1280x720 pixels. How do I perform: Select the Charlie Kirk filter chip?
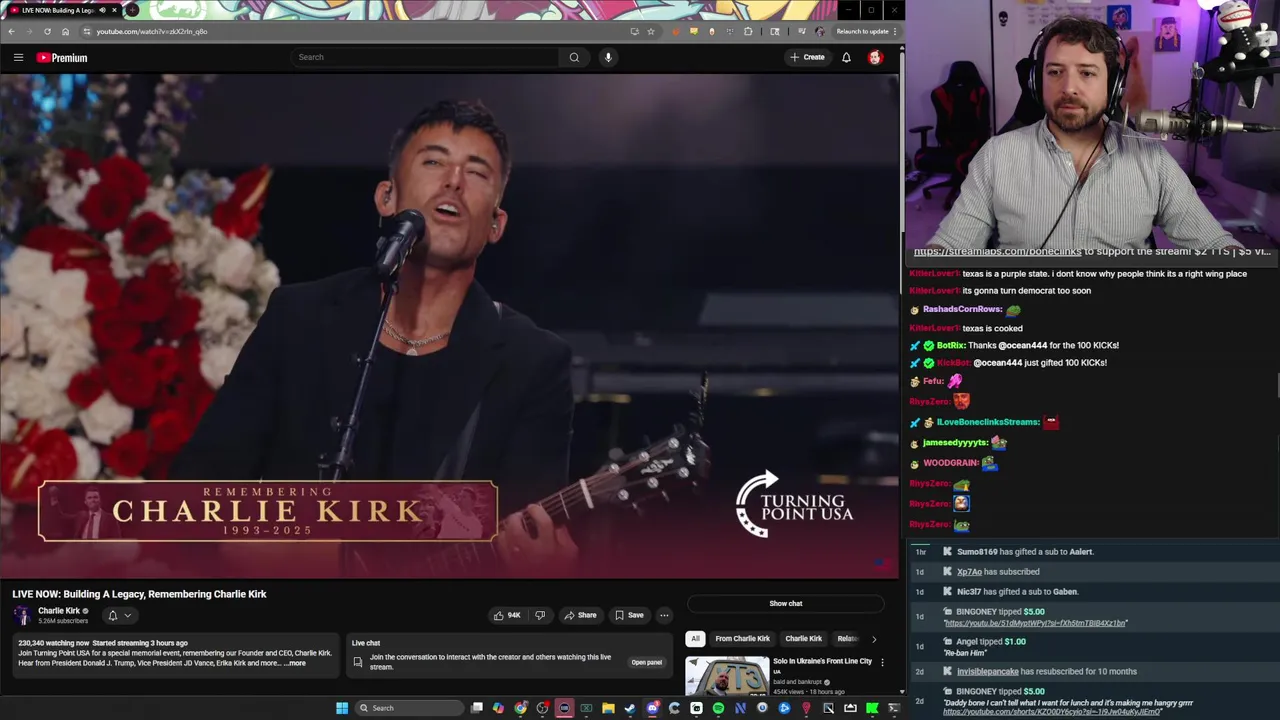click(803, 639)
